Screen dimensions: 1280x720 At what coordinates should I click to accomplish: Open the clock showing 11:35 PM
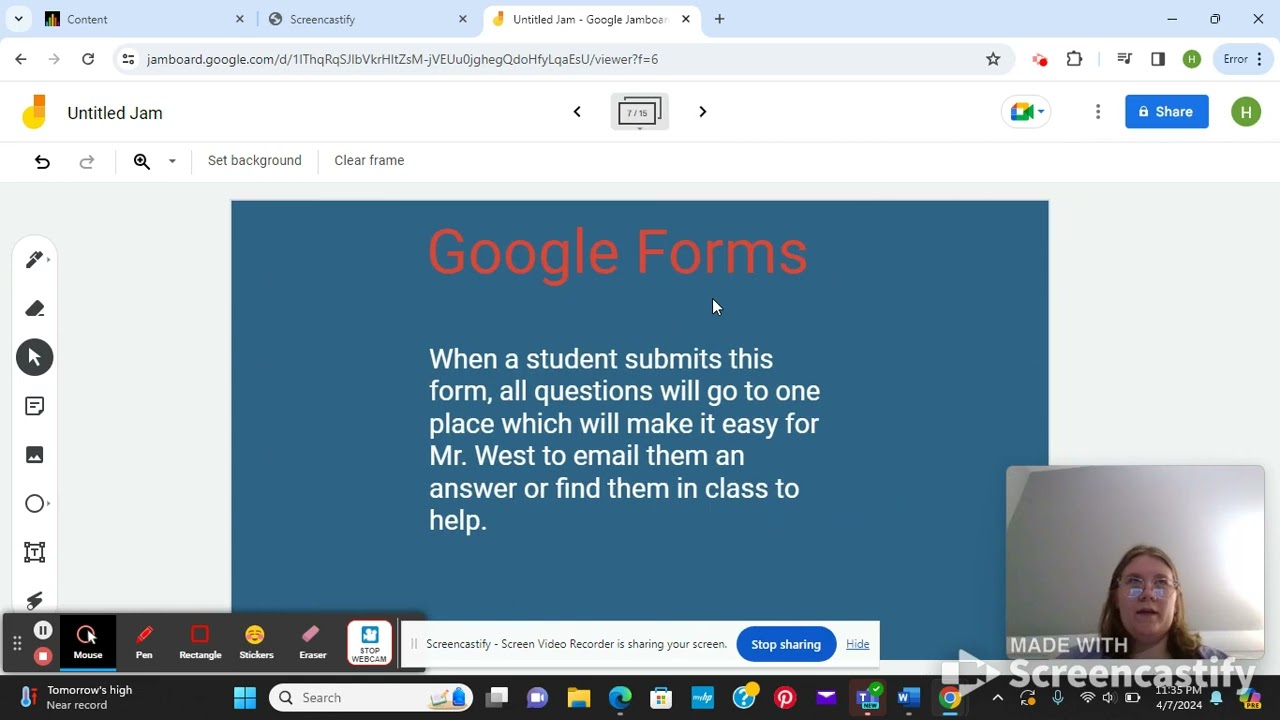pos(1177,698)
